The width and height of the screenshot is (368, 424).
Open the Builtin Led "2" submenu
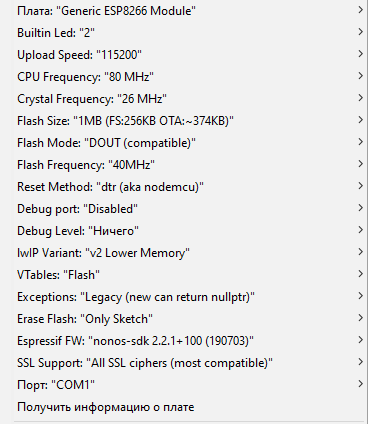(190, 33)
